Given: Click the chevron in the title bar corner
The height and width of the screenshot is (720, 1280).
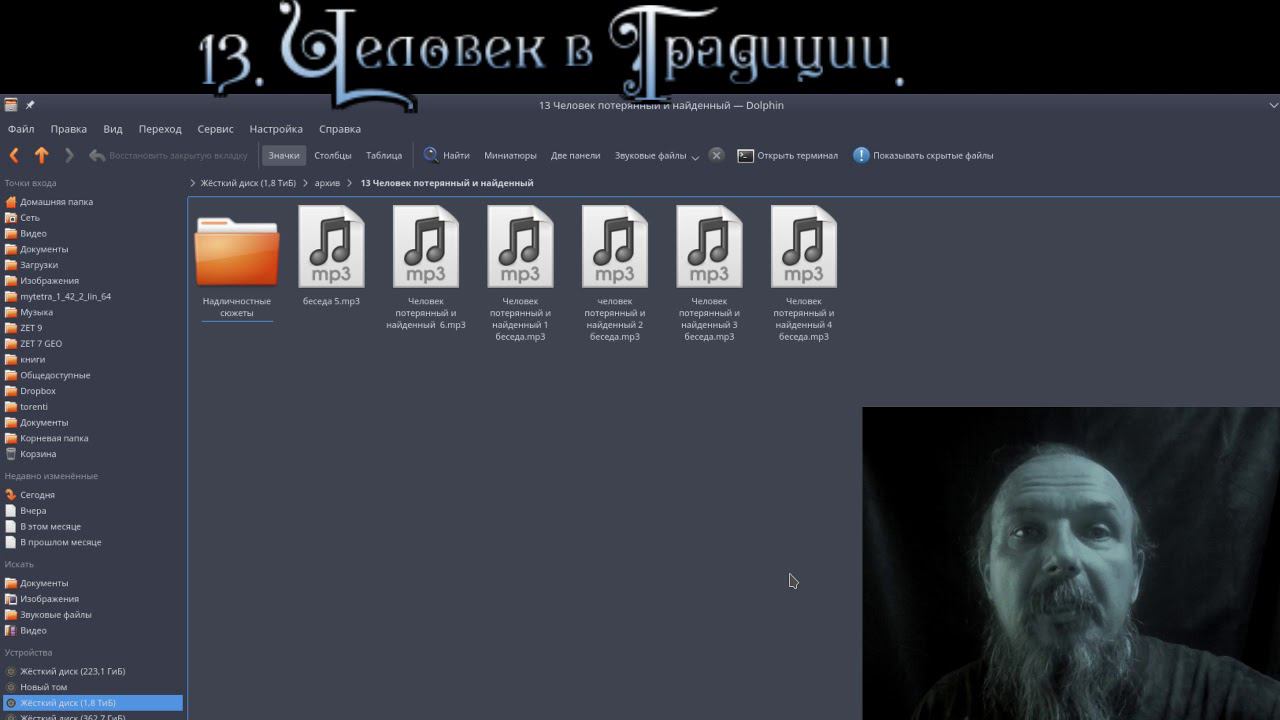Looking at the screenshot, I should tap(1273, 105).
